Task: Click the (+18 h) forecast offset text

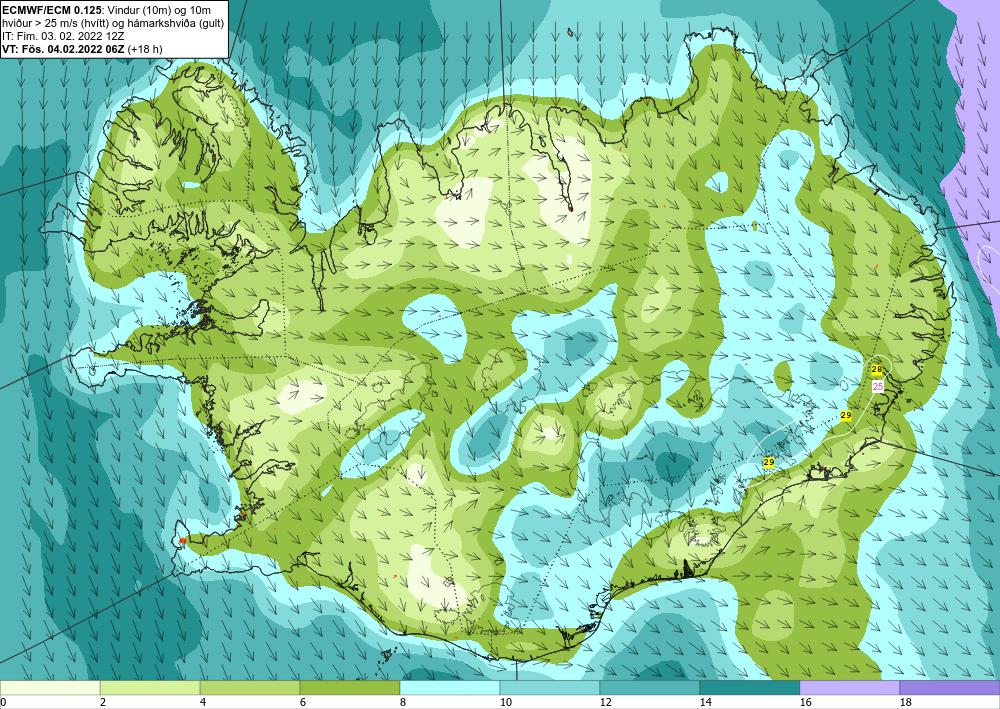Action: (x=145, y=48)
